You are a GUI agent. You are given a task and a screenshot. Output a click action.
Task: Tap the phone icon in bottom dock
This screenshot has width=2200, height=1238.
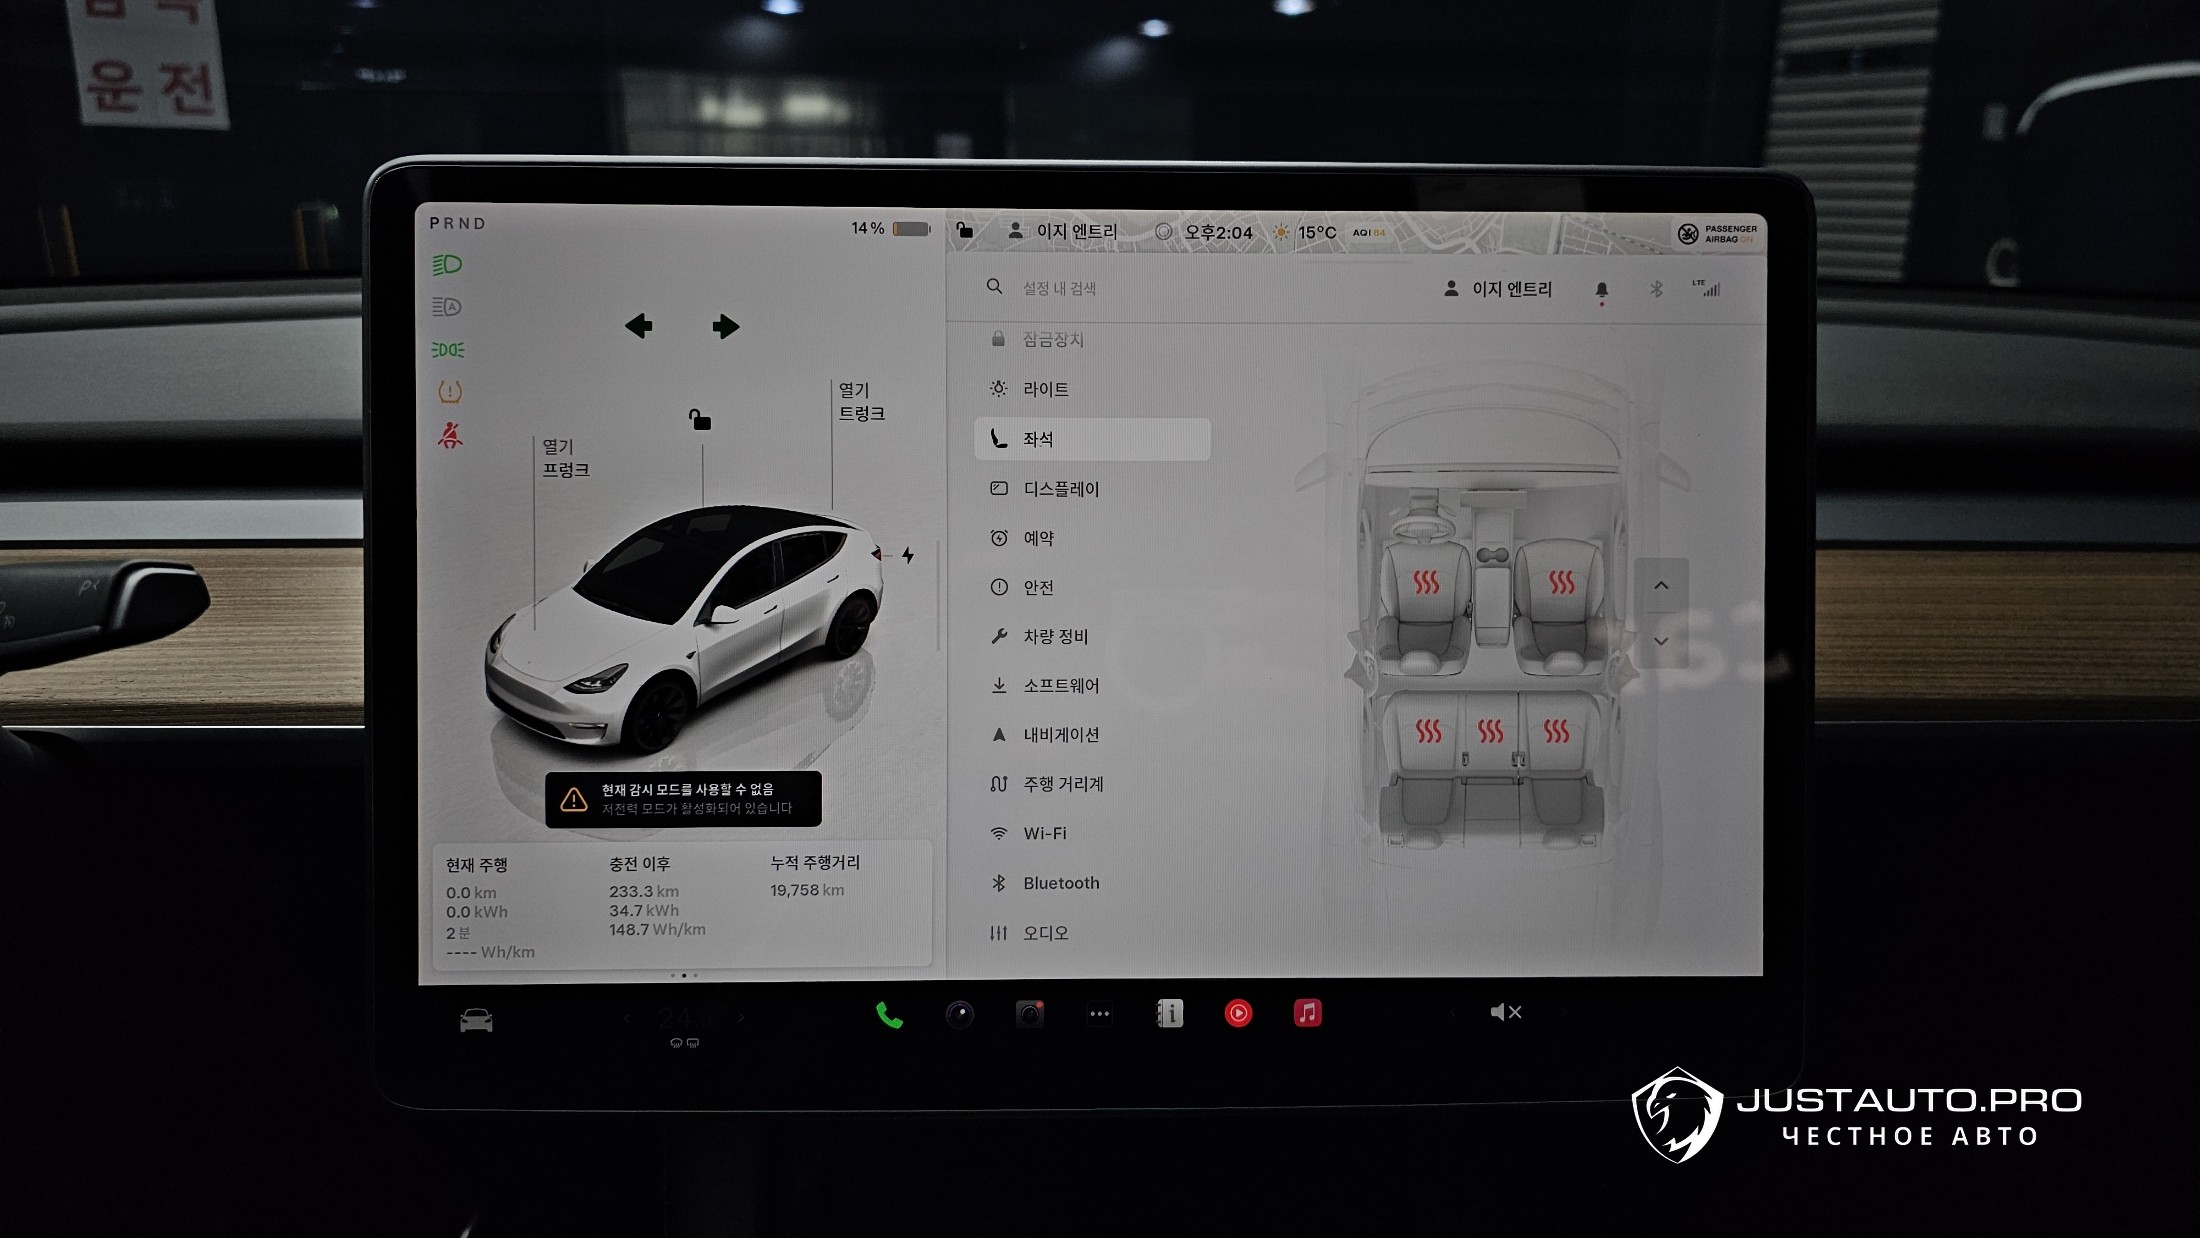pyautogui.click(x=889, y=1015)
